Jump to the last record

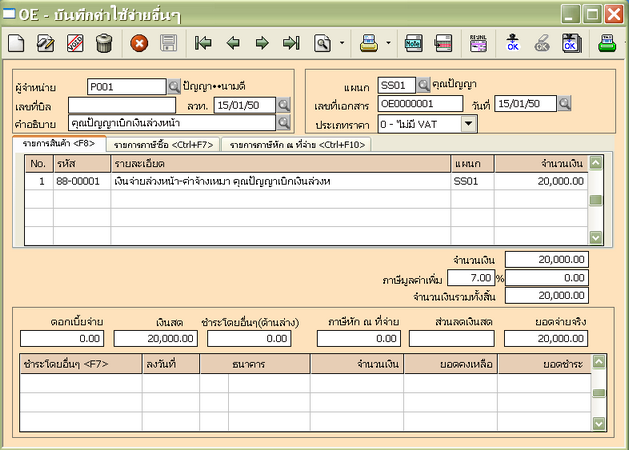point(291,43)
